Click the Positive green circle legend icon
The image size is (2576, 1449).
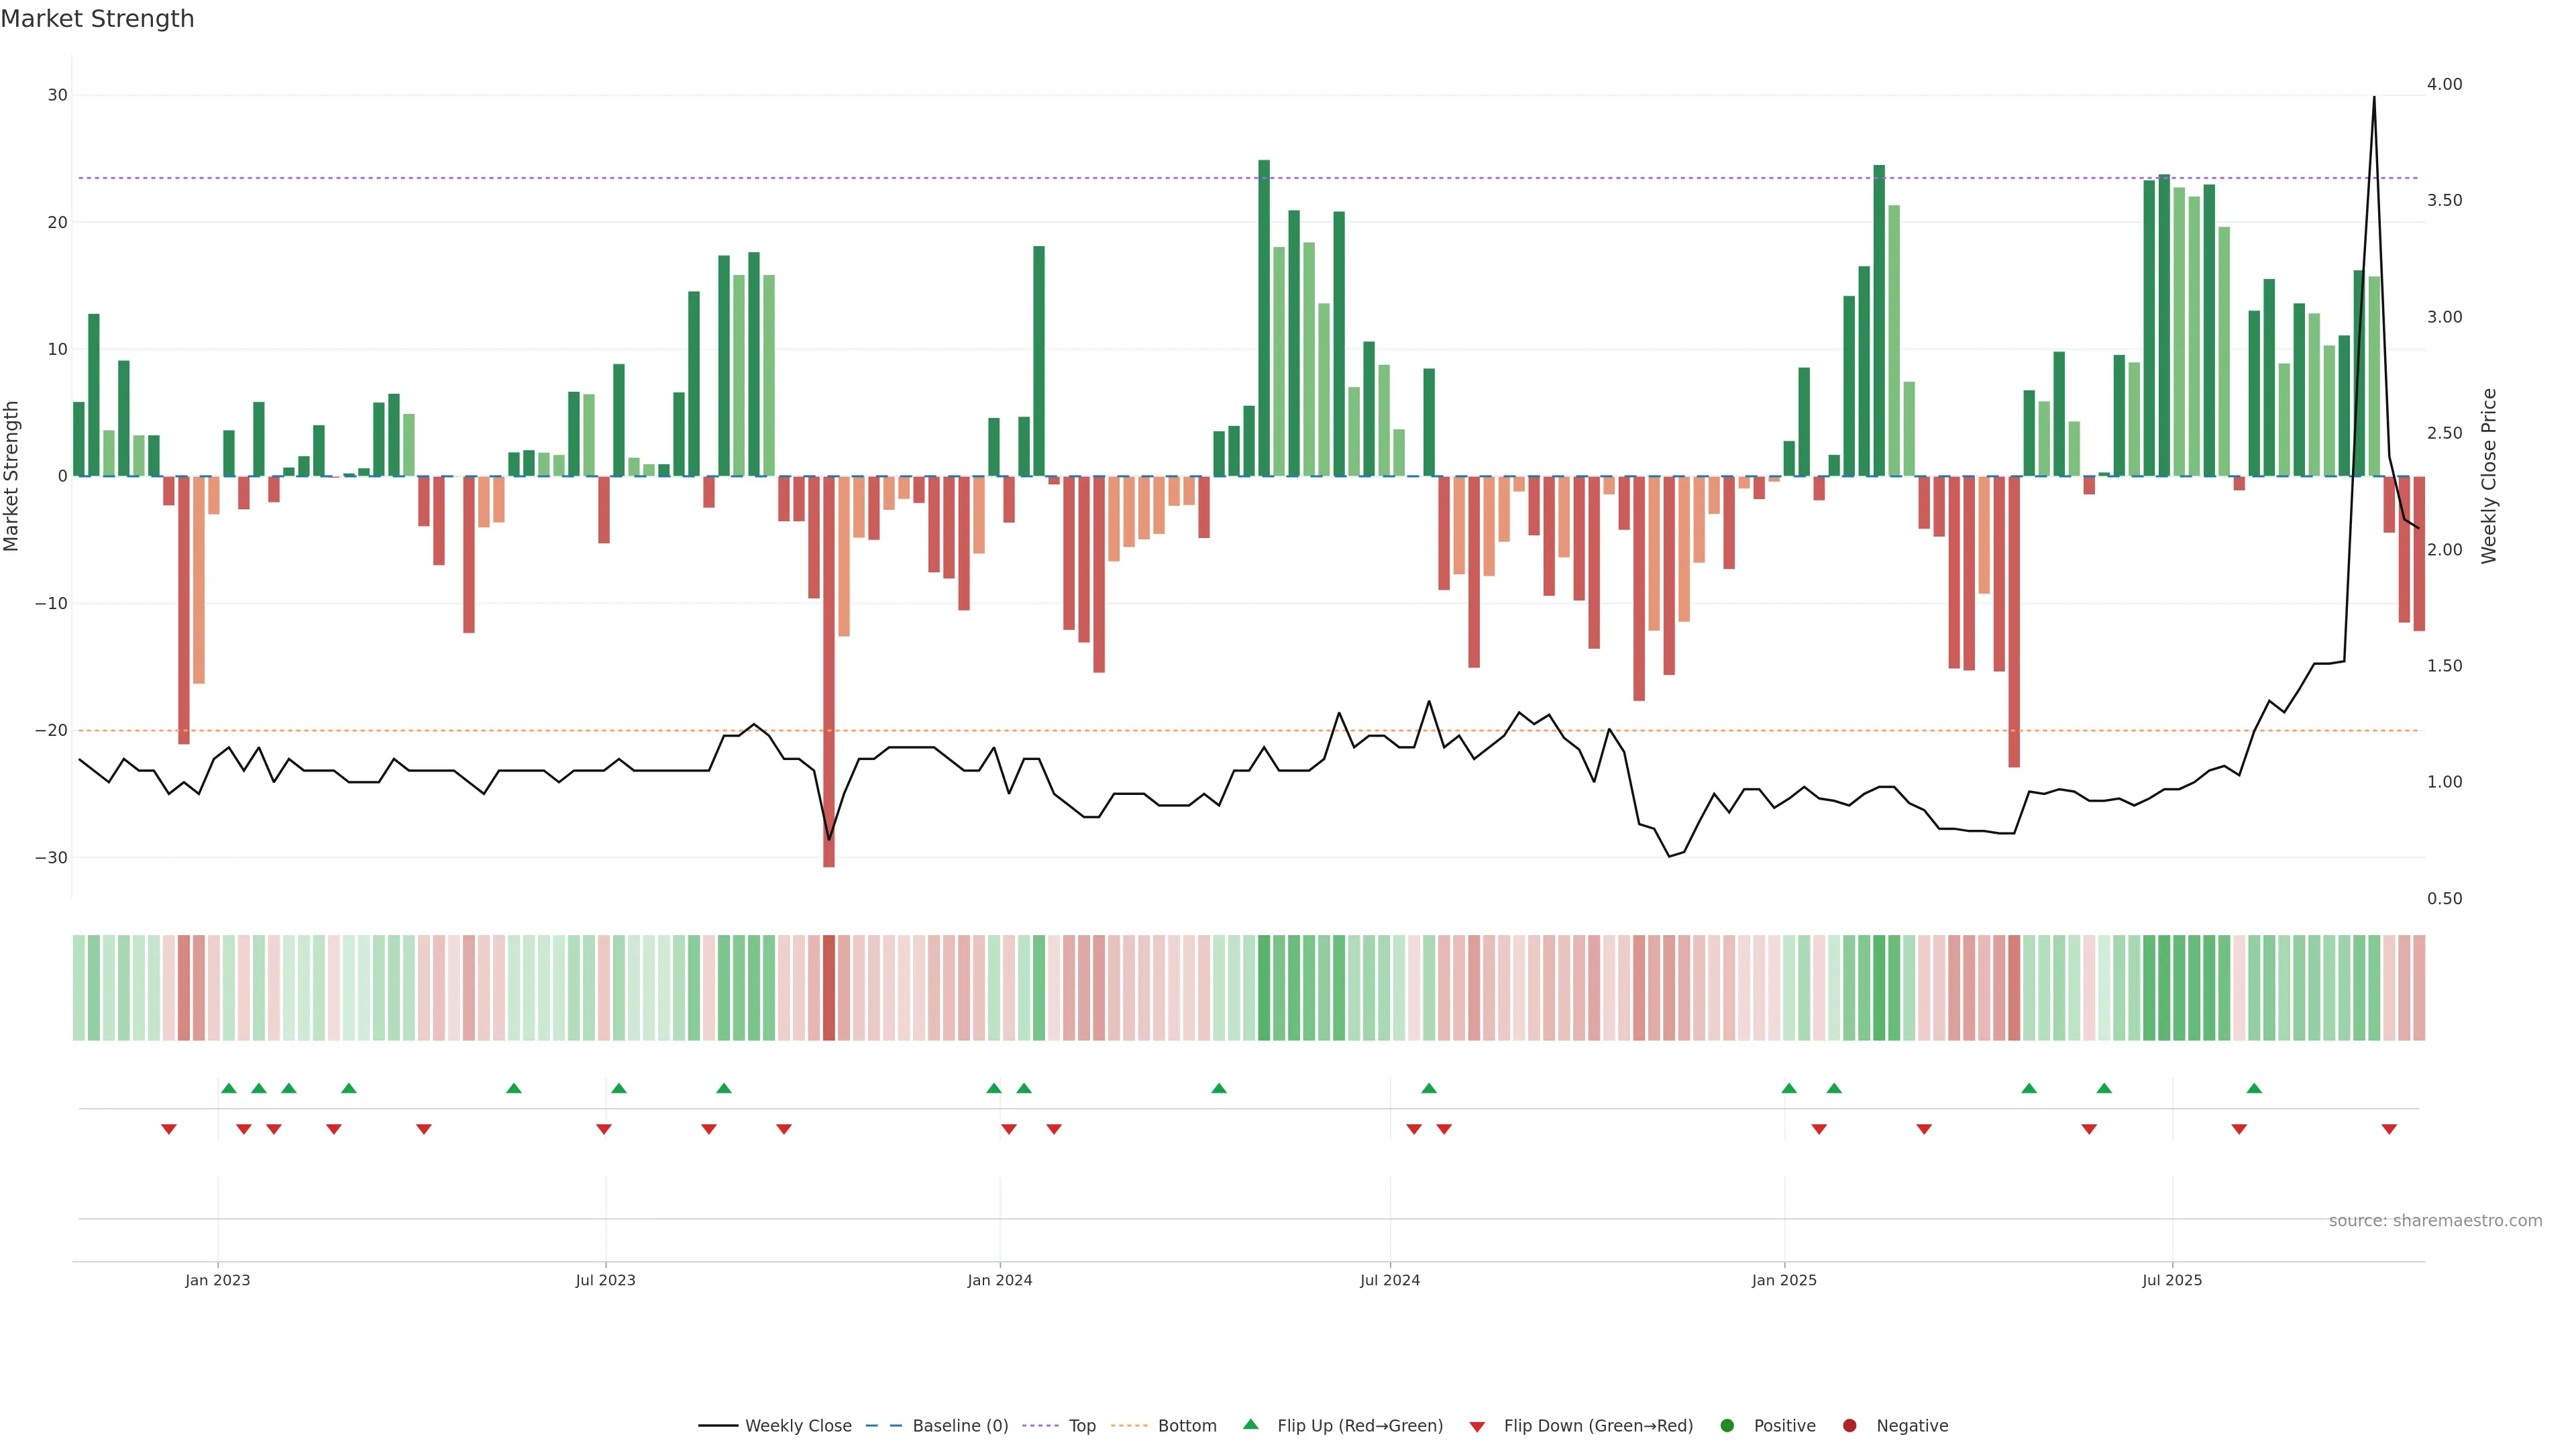(1727, 1425)
